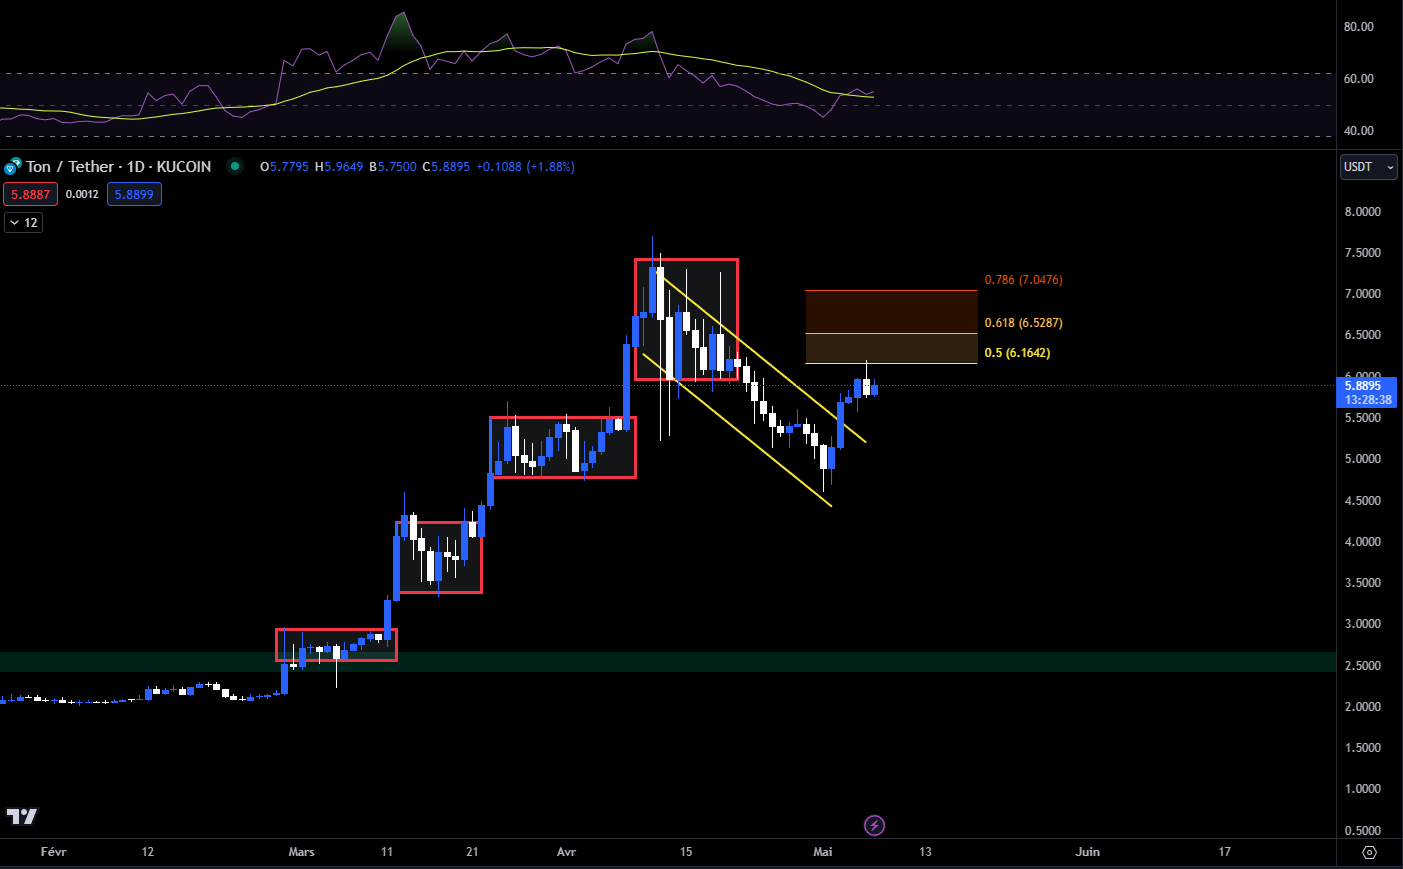Viewport: 1403px width, 869px height.
Task: Click the TON coin logo icon
Action: 12,166
